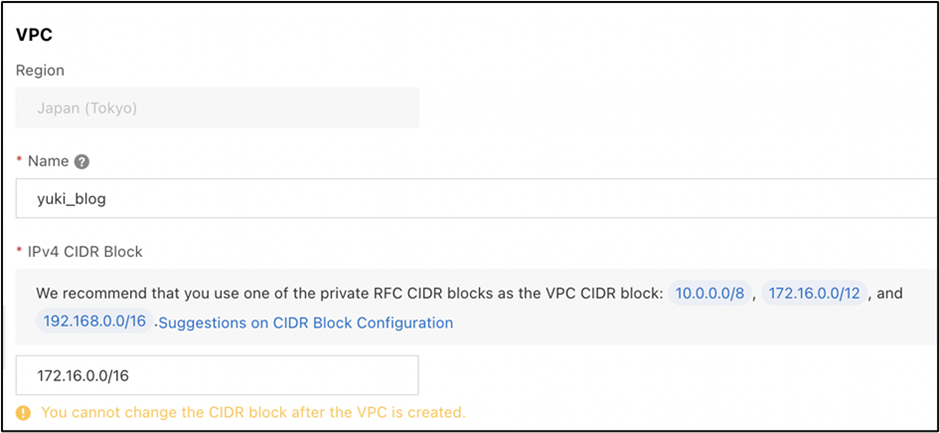Select the 10.0.0.0/8 CIDR suggestion chip
940x433 pixels.
tap(711, 293)
